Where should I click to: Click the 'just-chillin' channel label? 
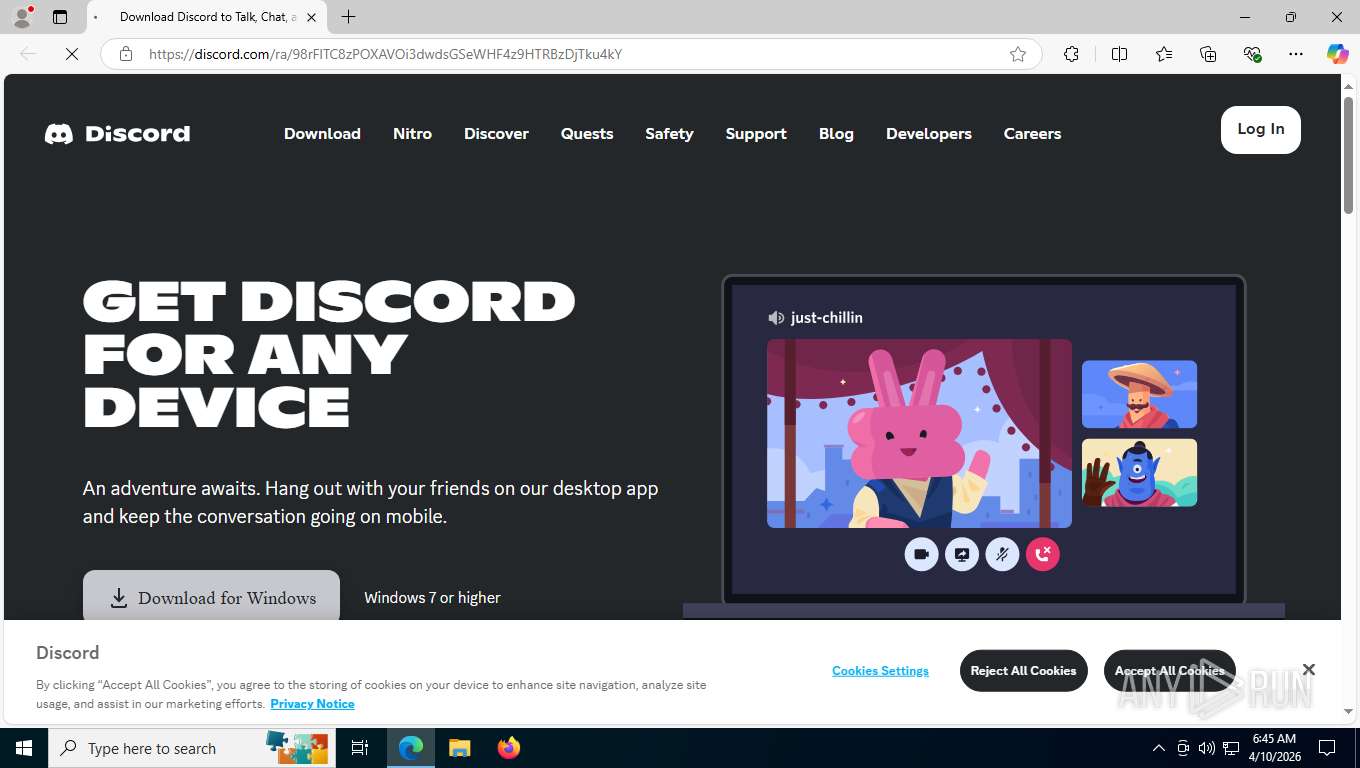[826, 318]
